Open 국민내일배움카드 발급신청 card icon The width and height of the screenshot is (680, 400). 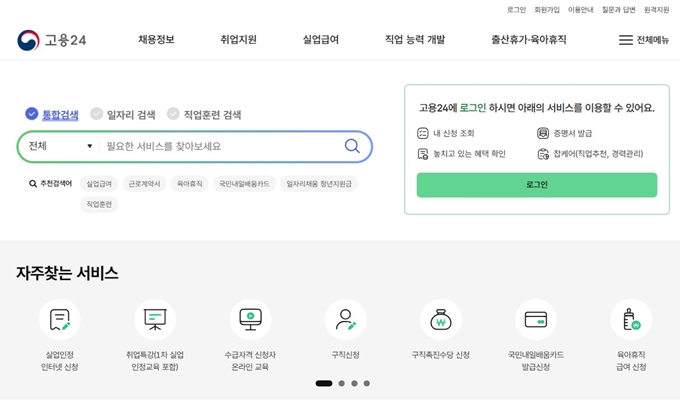[x=536, y=320]
